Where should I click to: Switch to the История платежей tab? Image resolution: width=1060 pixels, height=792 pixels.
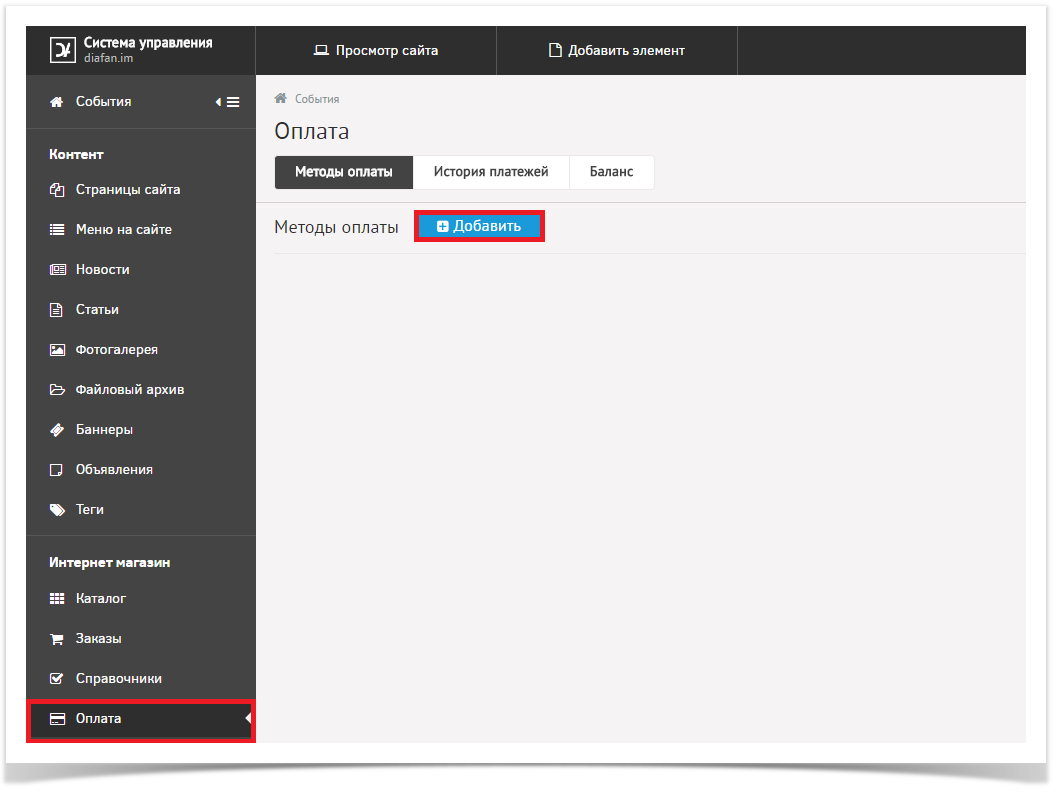click(490, 172)
